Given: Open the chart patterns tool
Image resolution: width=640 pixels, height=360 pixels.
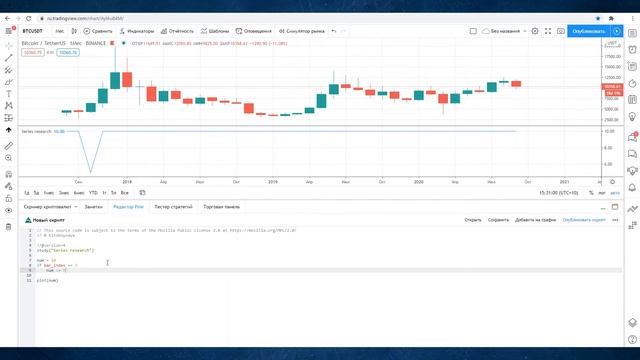Looking at the screenshot, I should [x=9, y=106].
